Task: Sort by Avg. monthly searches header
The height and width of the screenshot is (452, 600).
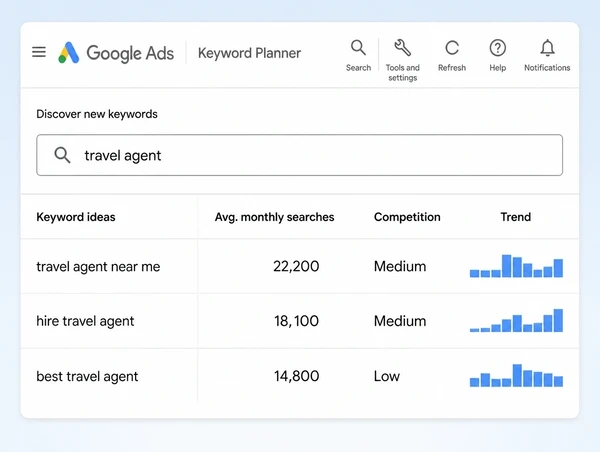Action: point(274,217)
